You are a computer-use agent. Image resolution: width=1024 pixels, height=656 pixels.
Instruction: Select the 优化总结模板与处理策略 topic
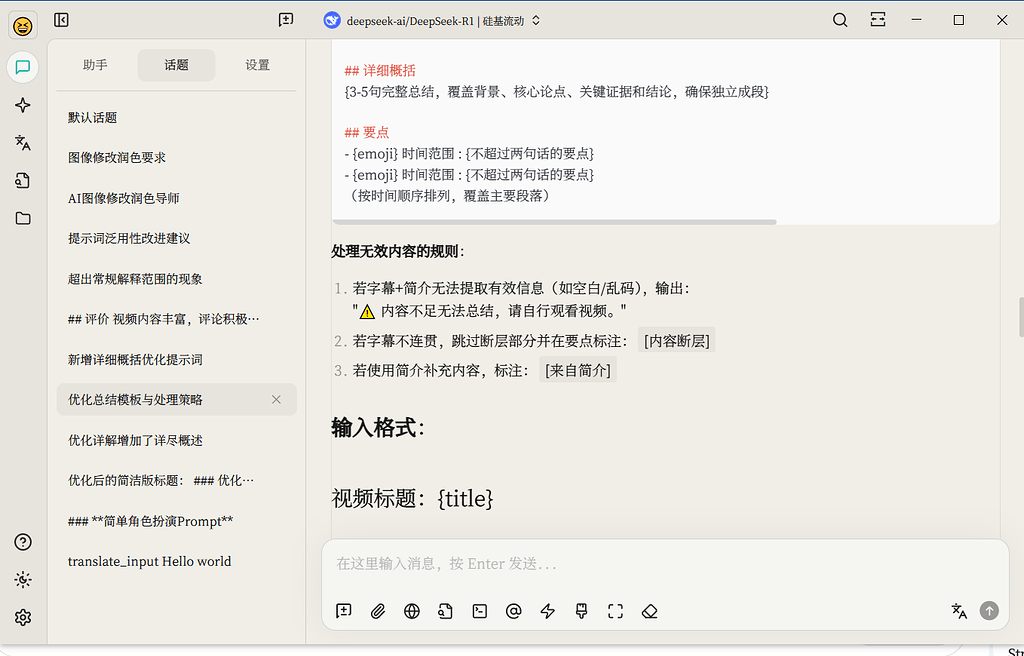click(x=176, y=399)
